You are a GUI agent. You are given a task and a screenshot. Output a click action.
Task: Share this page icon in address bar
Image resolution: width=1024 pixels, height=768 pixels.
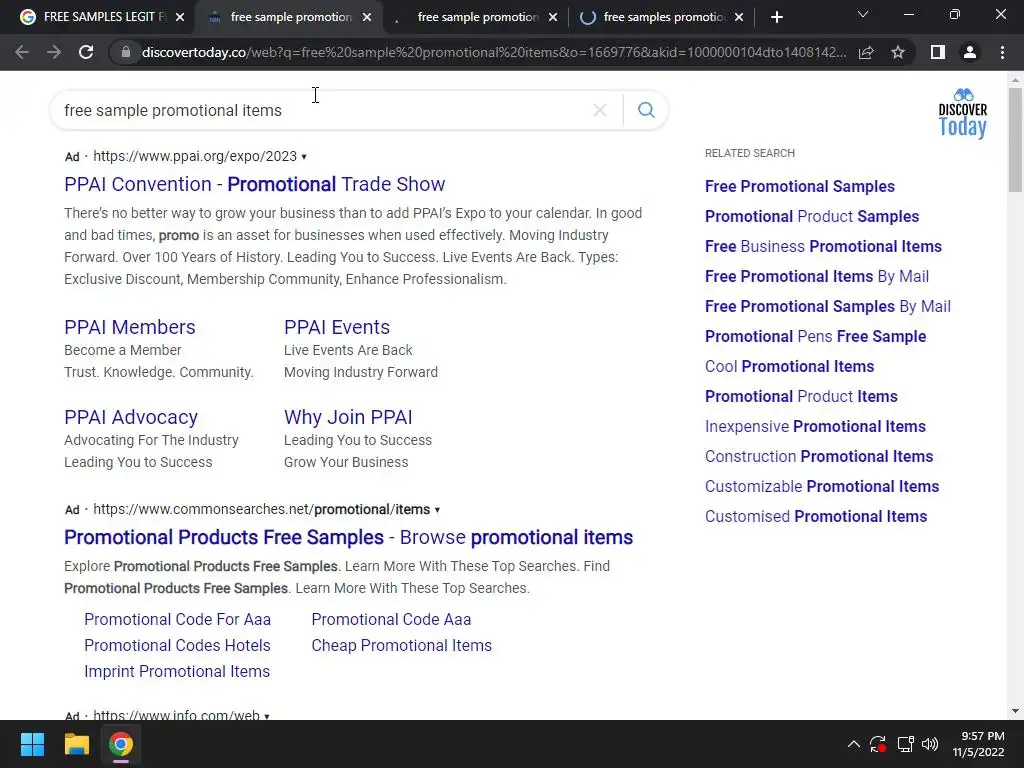[x=866, y=52]
